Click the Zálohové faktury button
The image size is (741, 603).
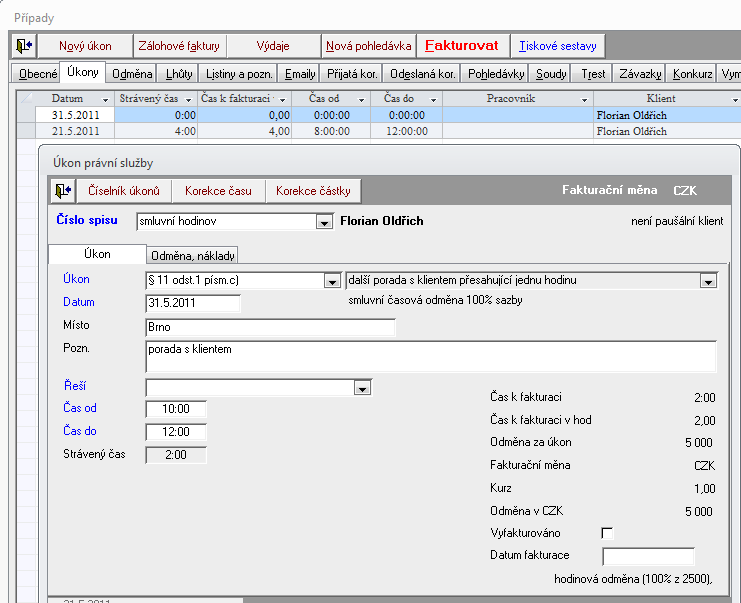point(179,46)
